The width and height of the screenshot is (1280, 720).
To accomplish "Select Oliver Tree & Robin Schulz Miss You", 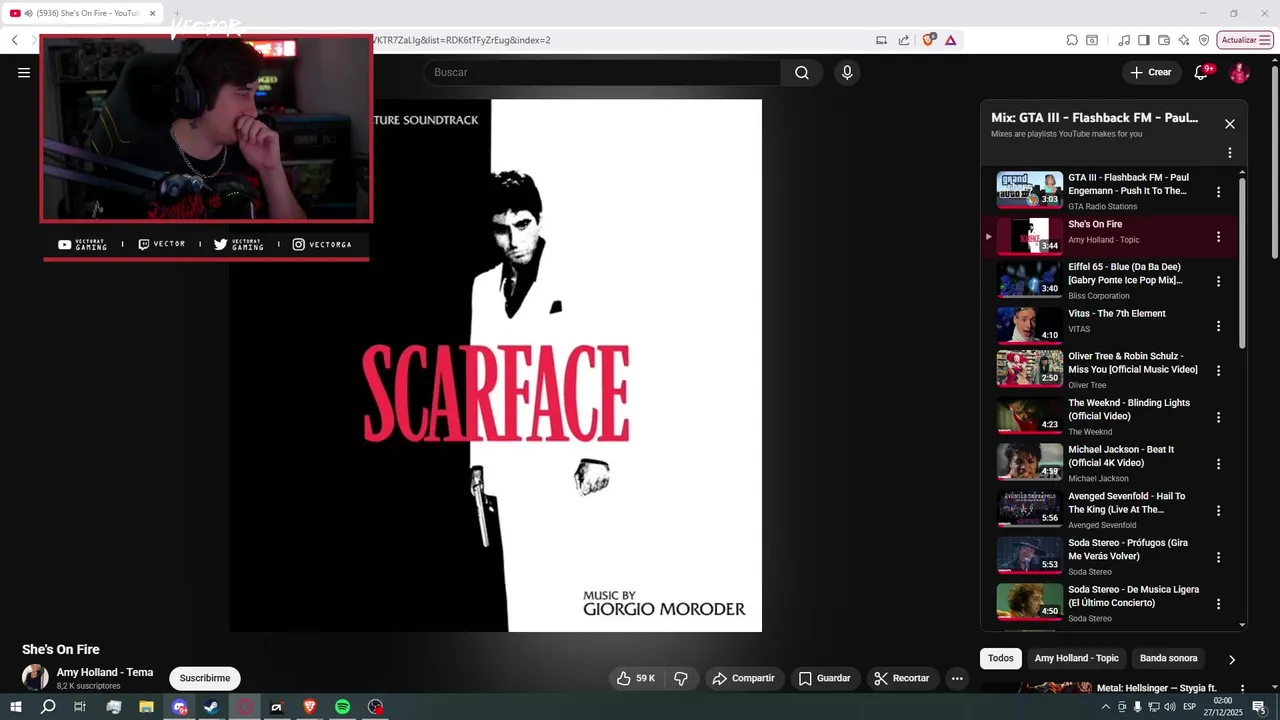I will click(x=1132, y=363).
